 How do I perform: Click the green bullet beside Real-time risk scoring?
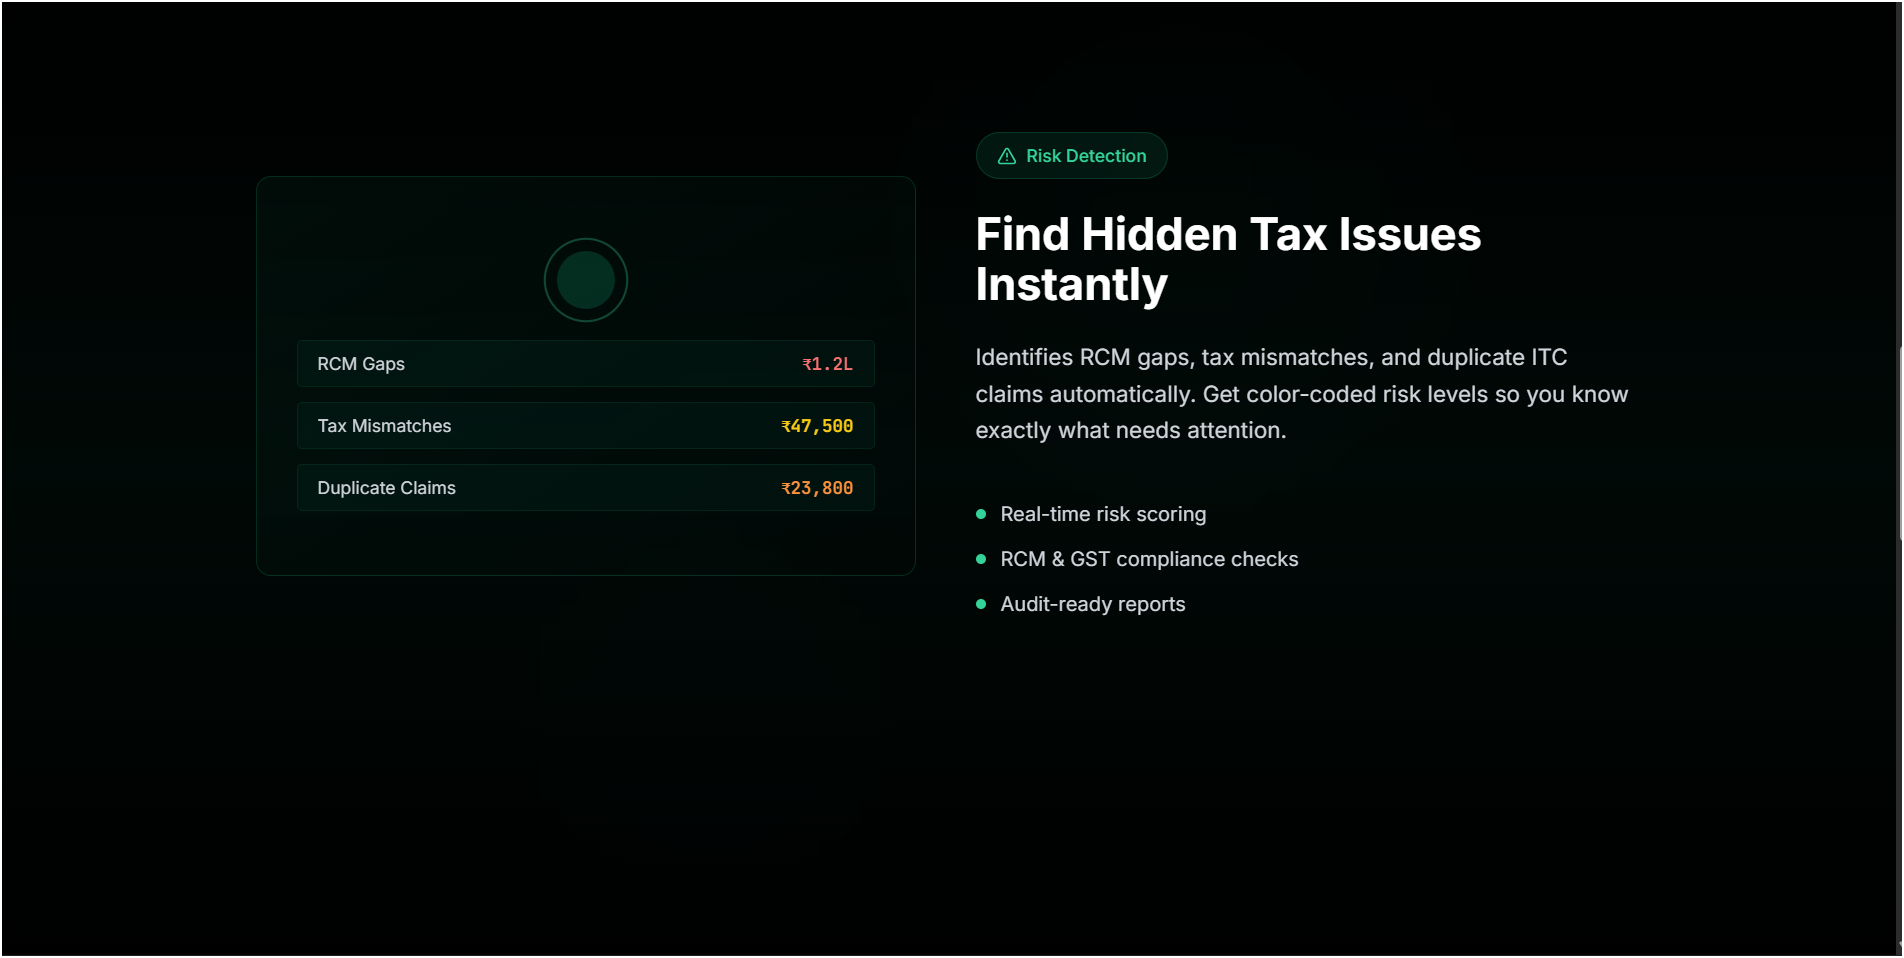point(979,513)
